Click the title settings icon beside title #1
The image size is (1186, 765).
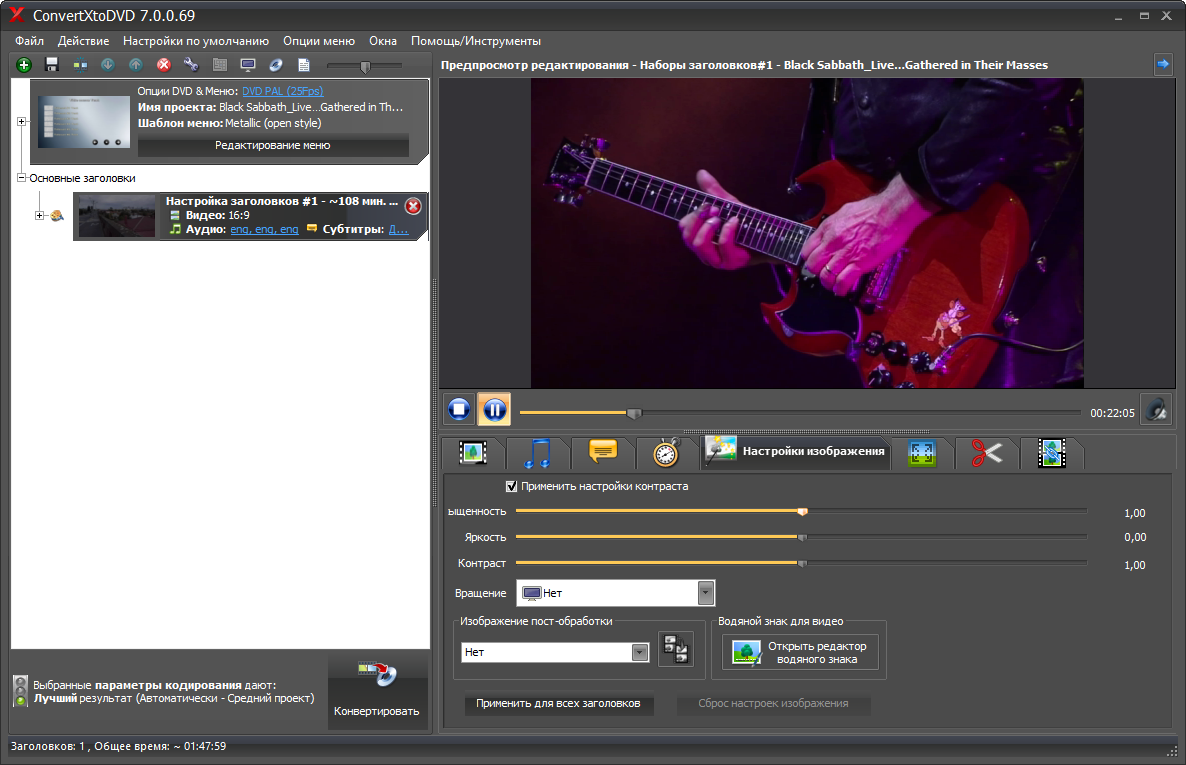57,216
